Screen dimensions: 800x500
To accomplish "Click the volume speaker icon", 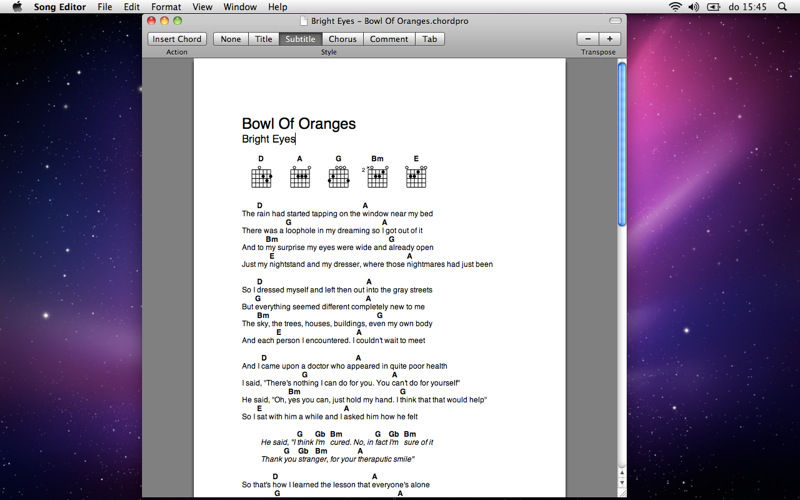I will pos(693,7).
